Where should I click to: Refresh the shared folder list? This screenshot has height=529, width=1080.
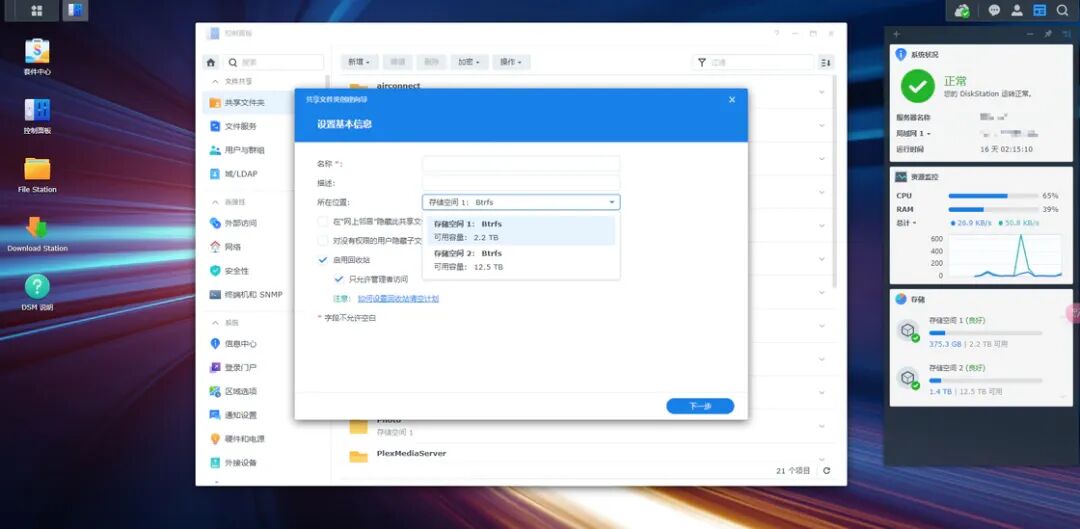(827, 470)
